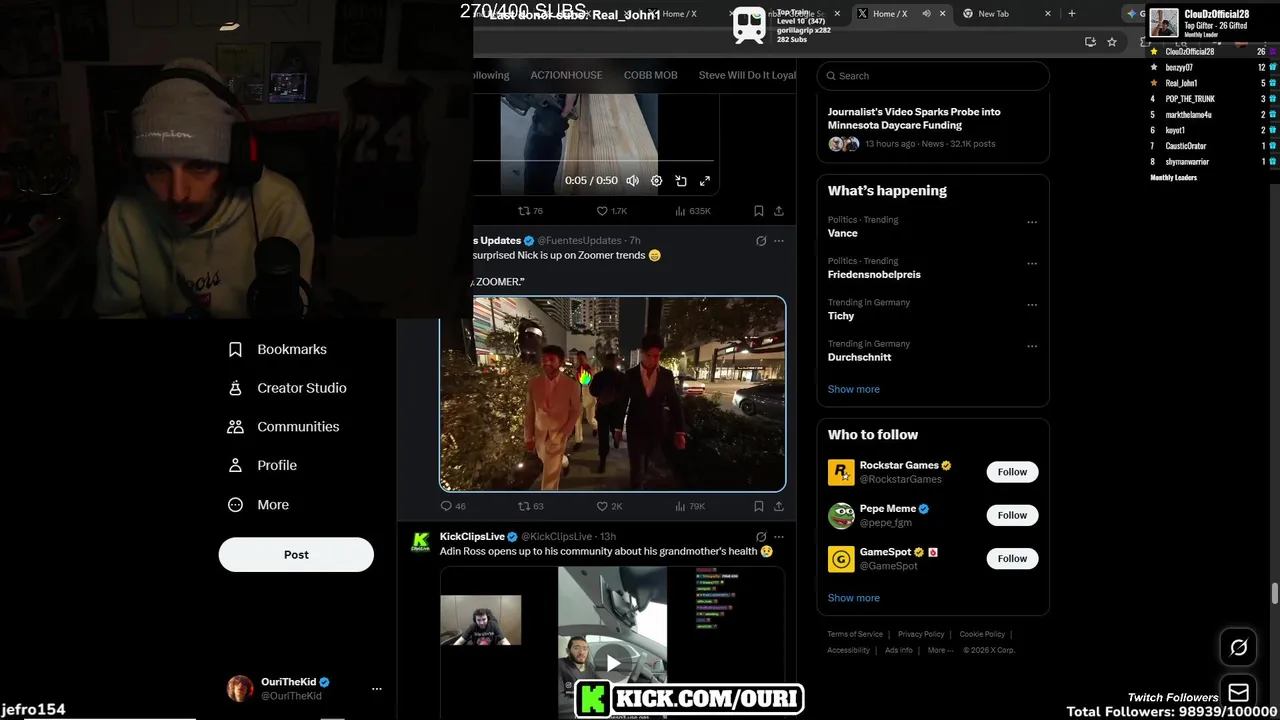View analytics of 635K views tweet
Image resolution: width=1280 pixels, height=720 pixels.
coord(692,211)
